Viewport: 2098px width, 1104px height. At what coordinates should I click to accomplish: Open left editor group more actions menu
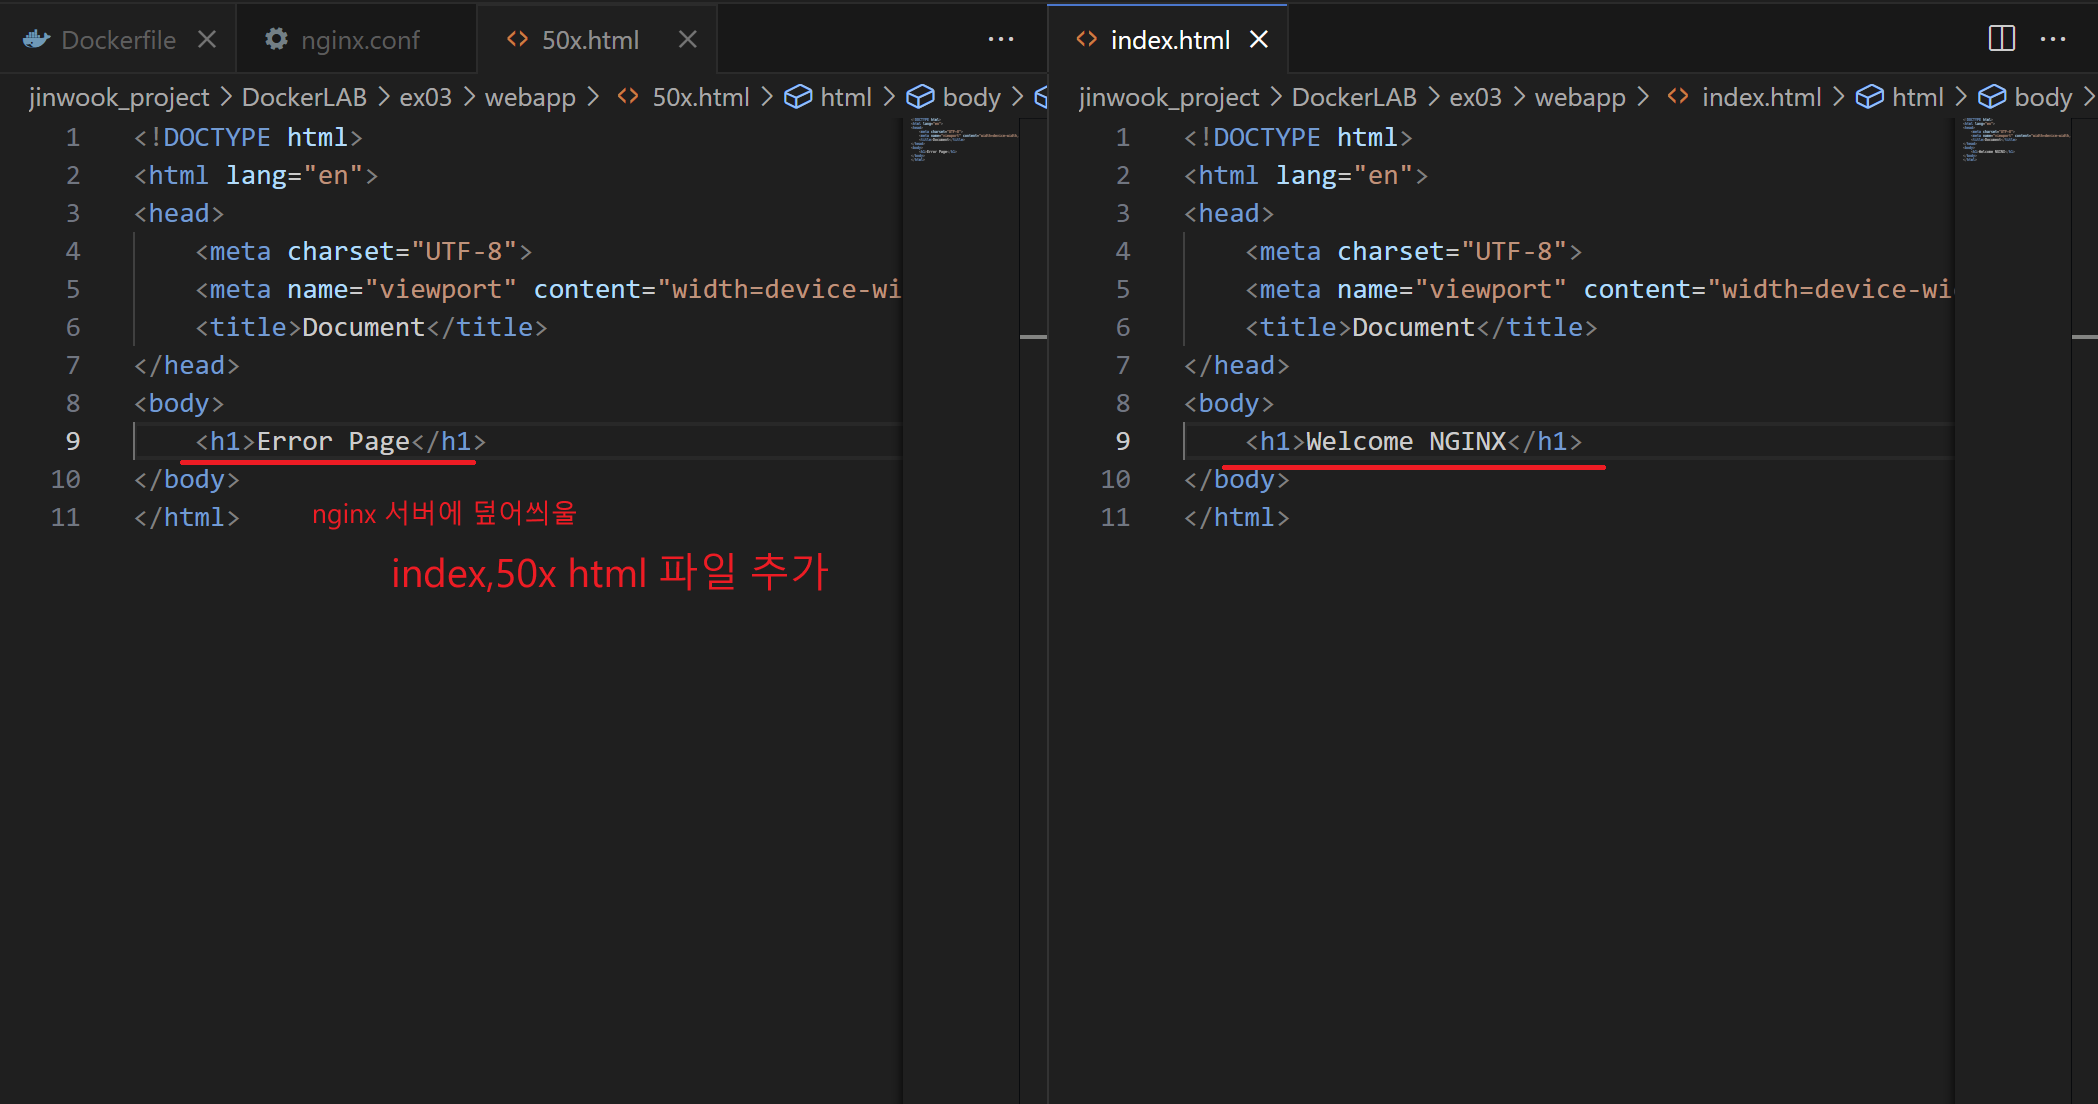point(1000,39)
